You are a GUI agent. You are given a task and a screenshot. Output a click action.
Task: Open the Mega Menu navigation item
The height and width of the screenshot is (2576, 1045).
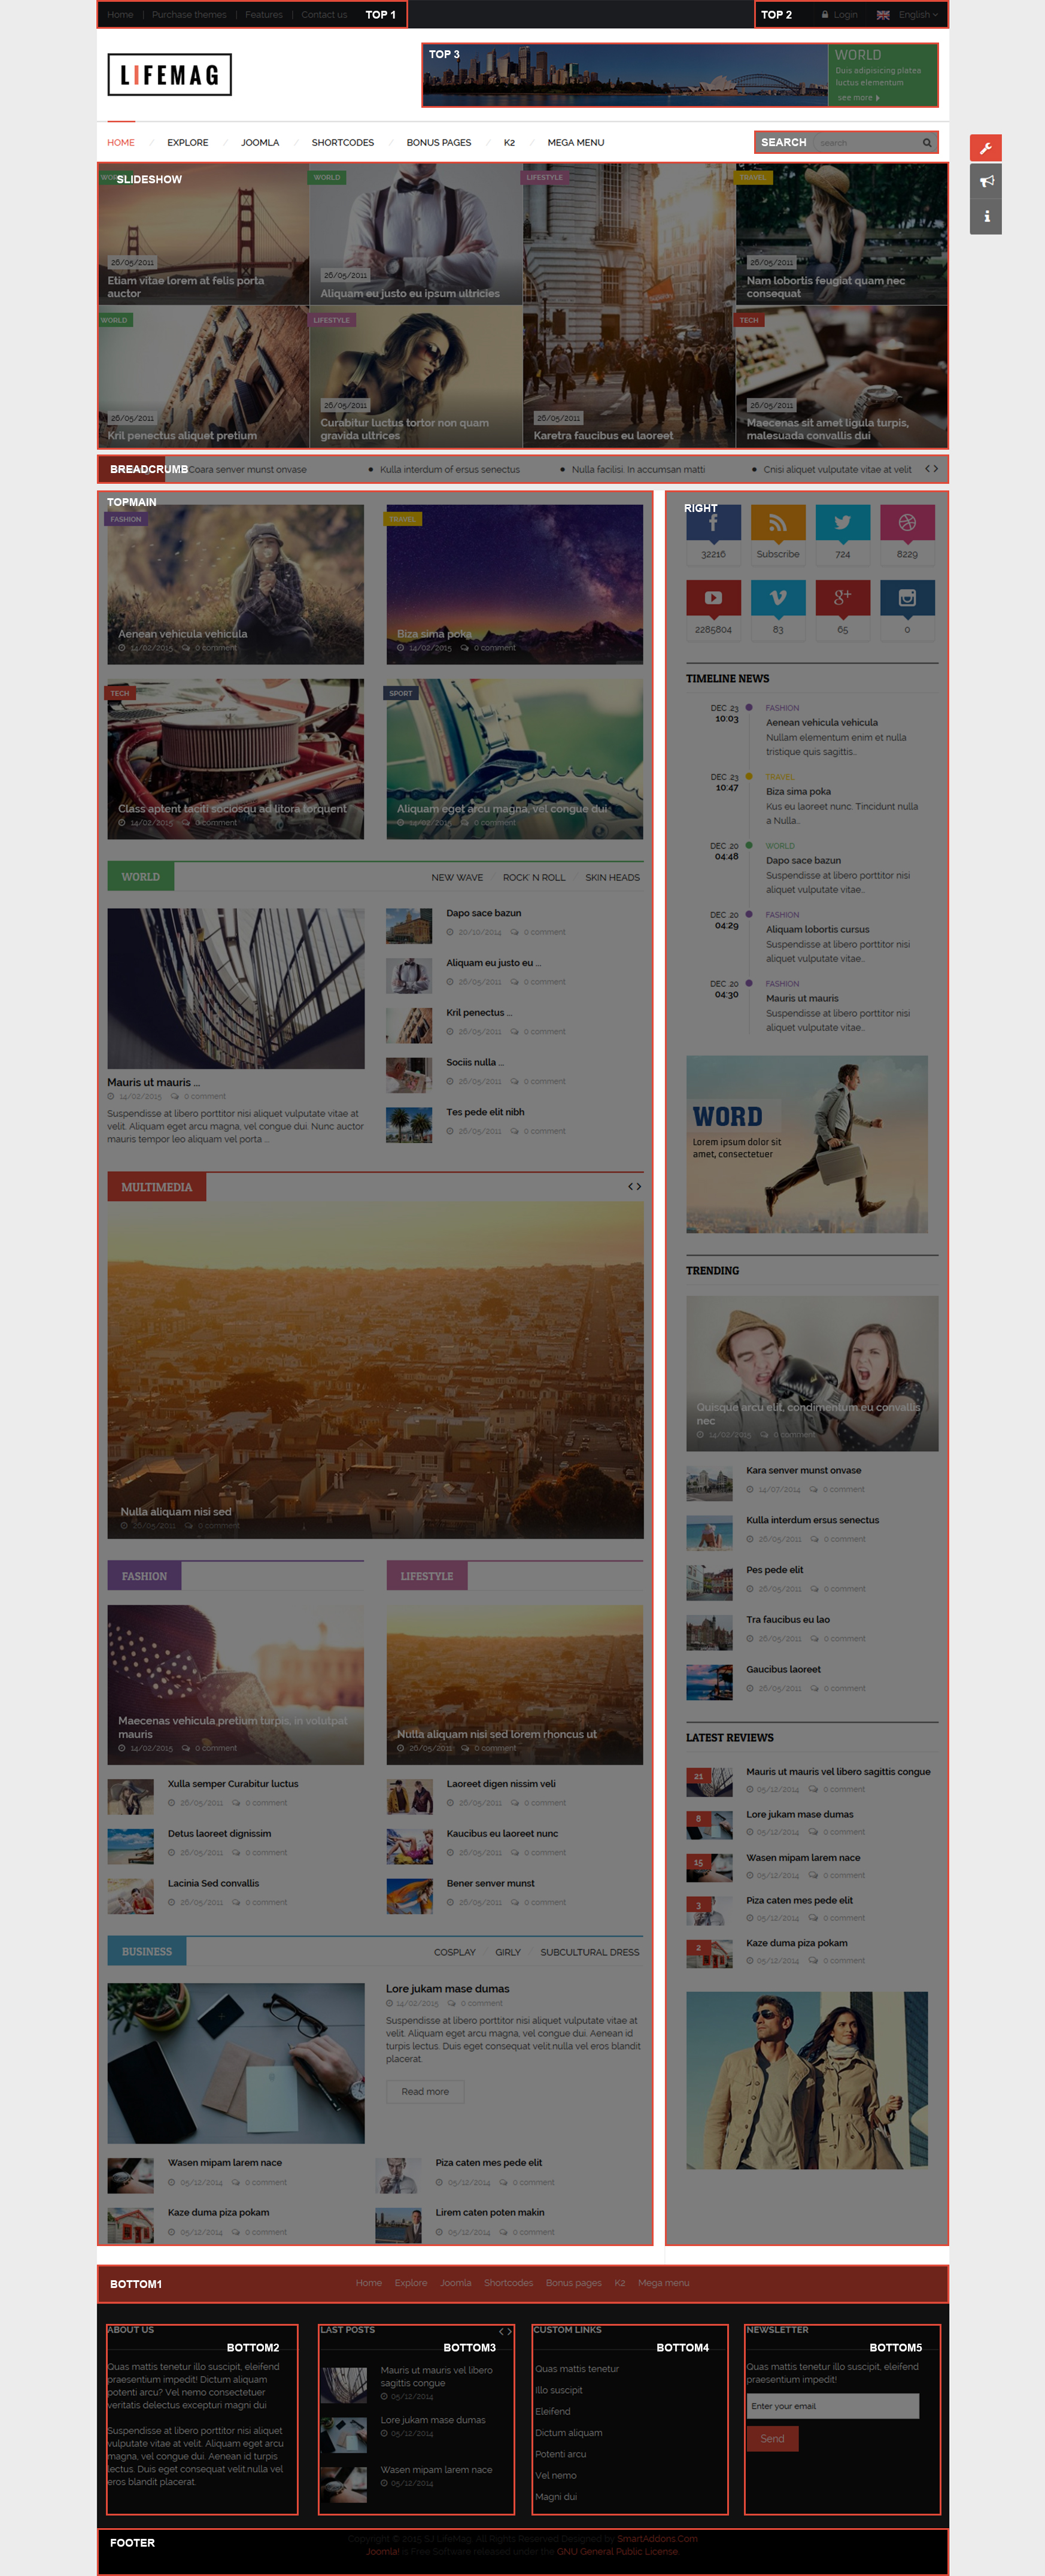pyautogui.click(x=575, y=142)
